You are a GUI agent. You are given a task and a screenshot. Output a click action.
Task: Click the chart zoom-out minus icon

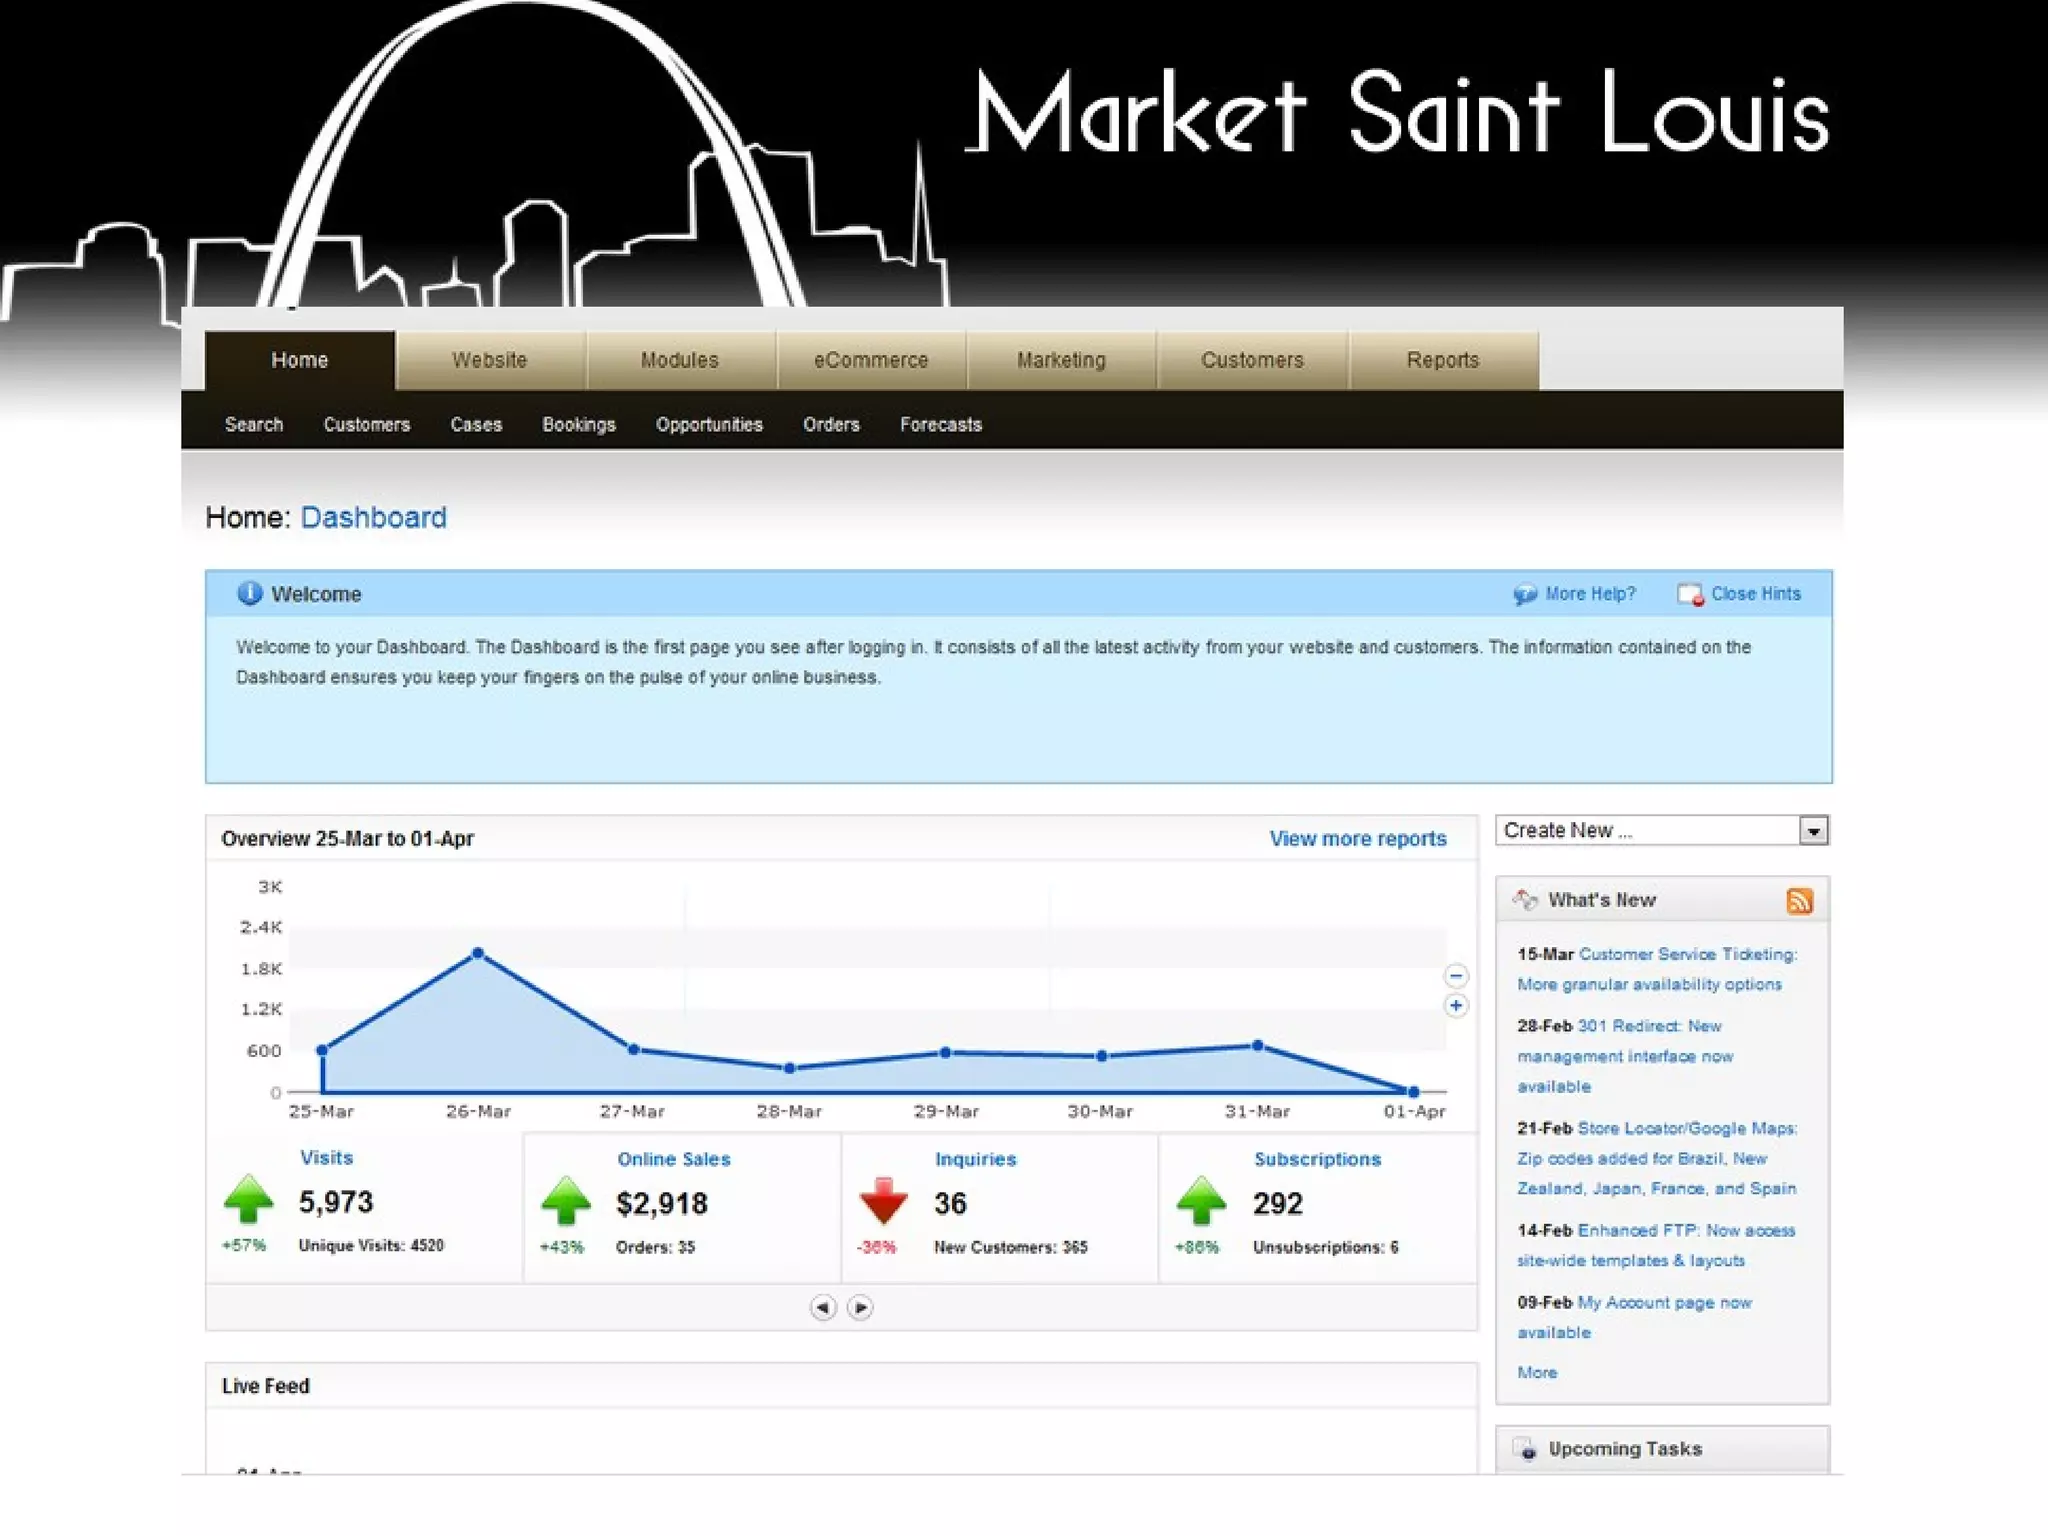coord(1456,975)
